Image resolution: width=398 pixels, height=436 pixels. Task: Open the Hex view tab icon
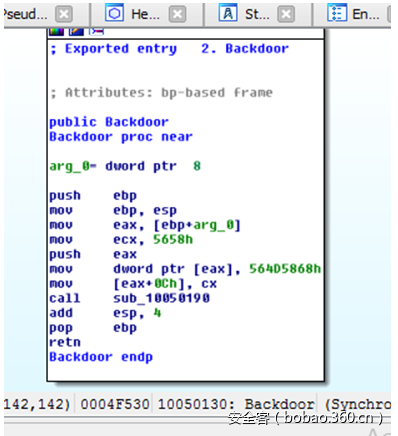[114, 13]
